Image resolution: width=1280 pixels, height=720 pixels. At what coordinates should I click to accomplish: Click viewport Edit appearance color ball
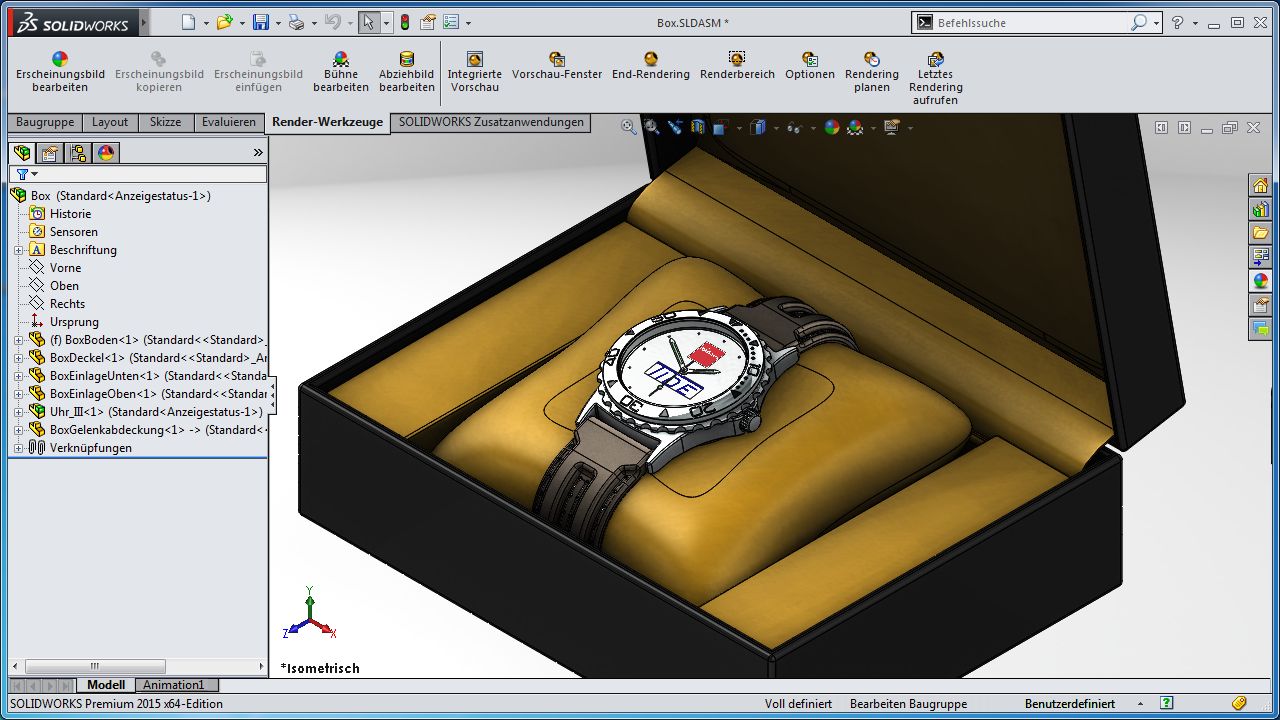point(831,127)
